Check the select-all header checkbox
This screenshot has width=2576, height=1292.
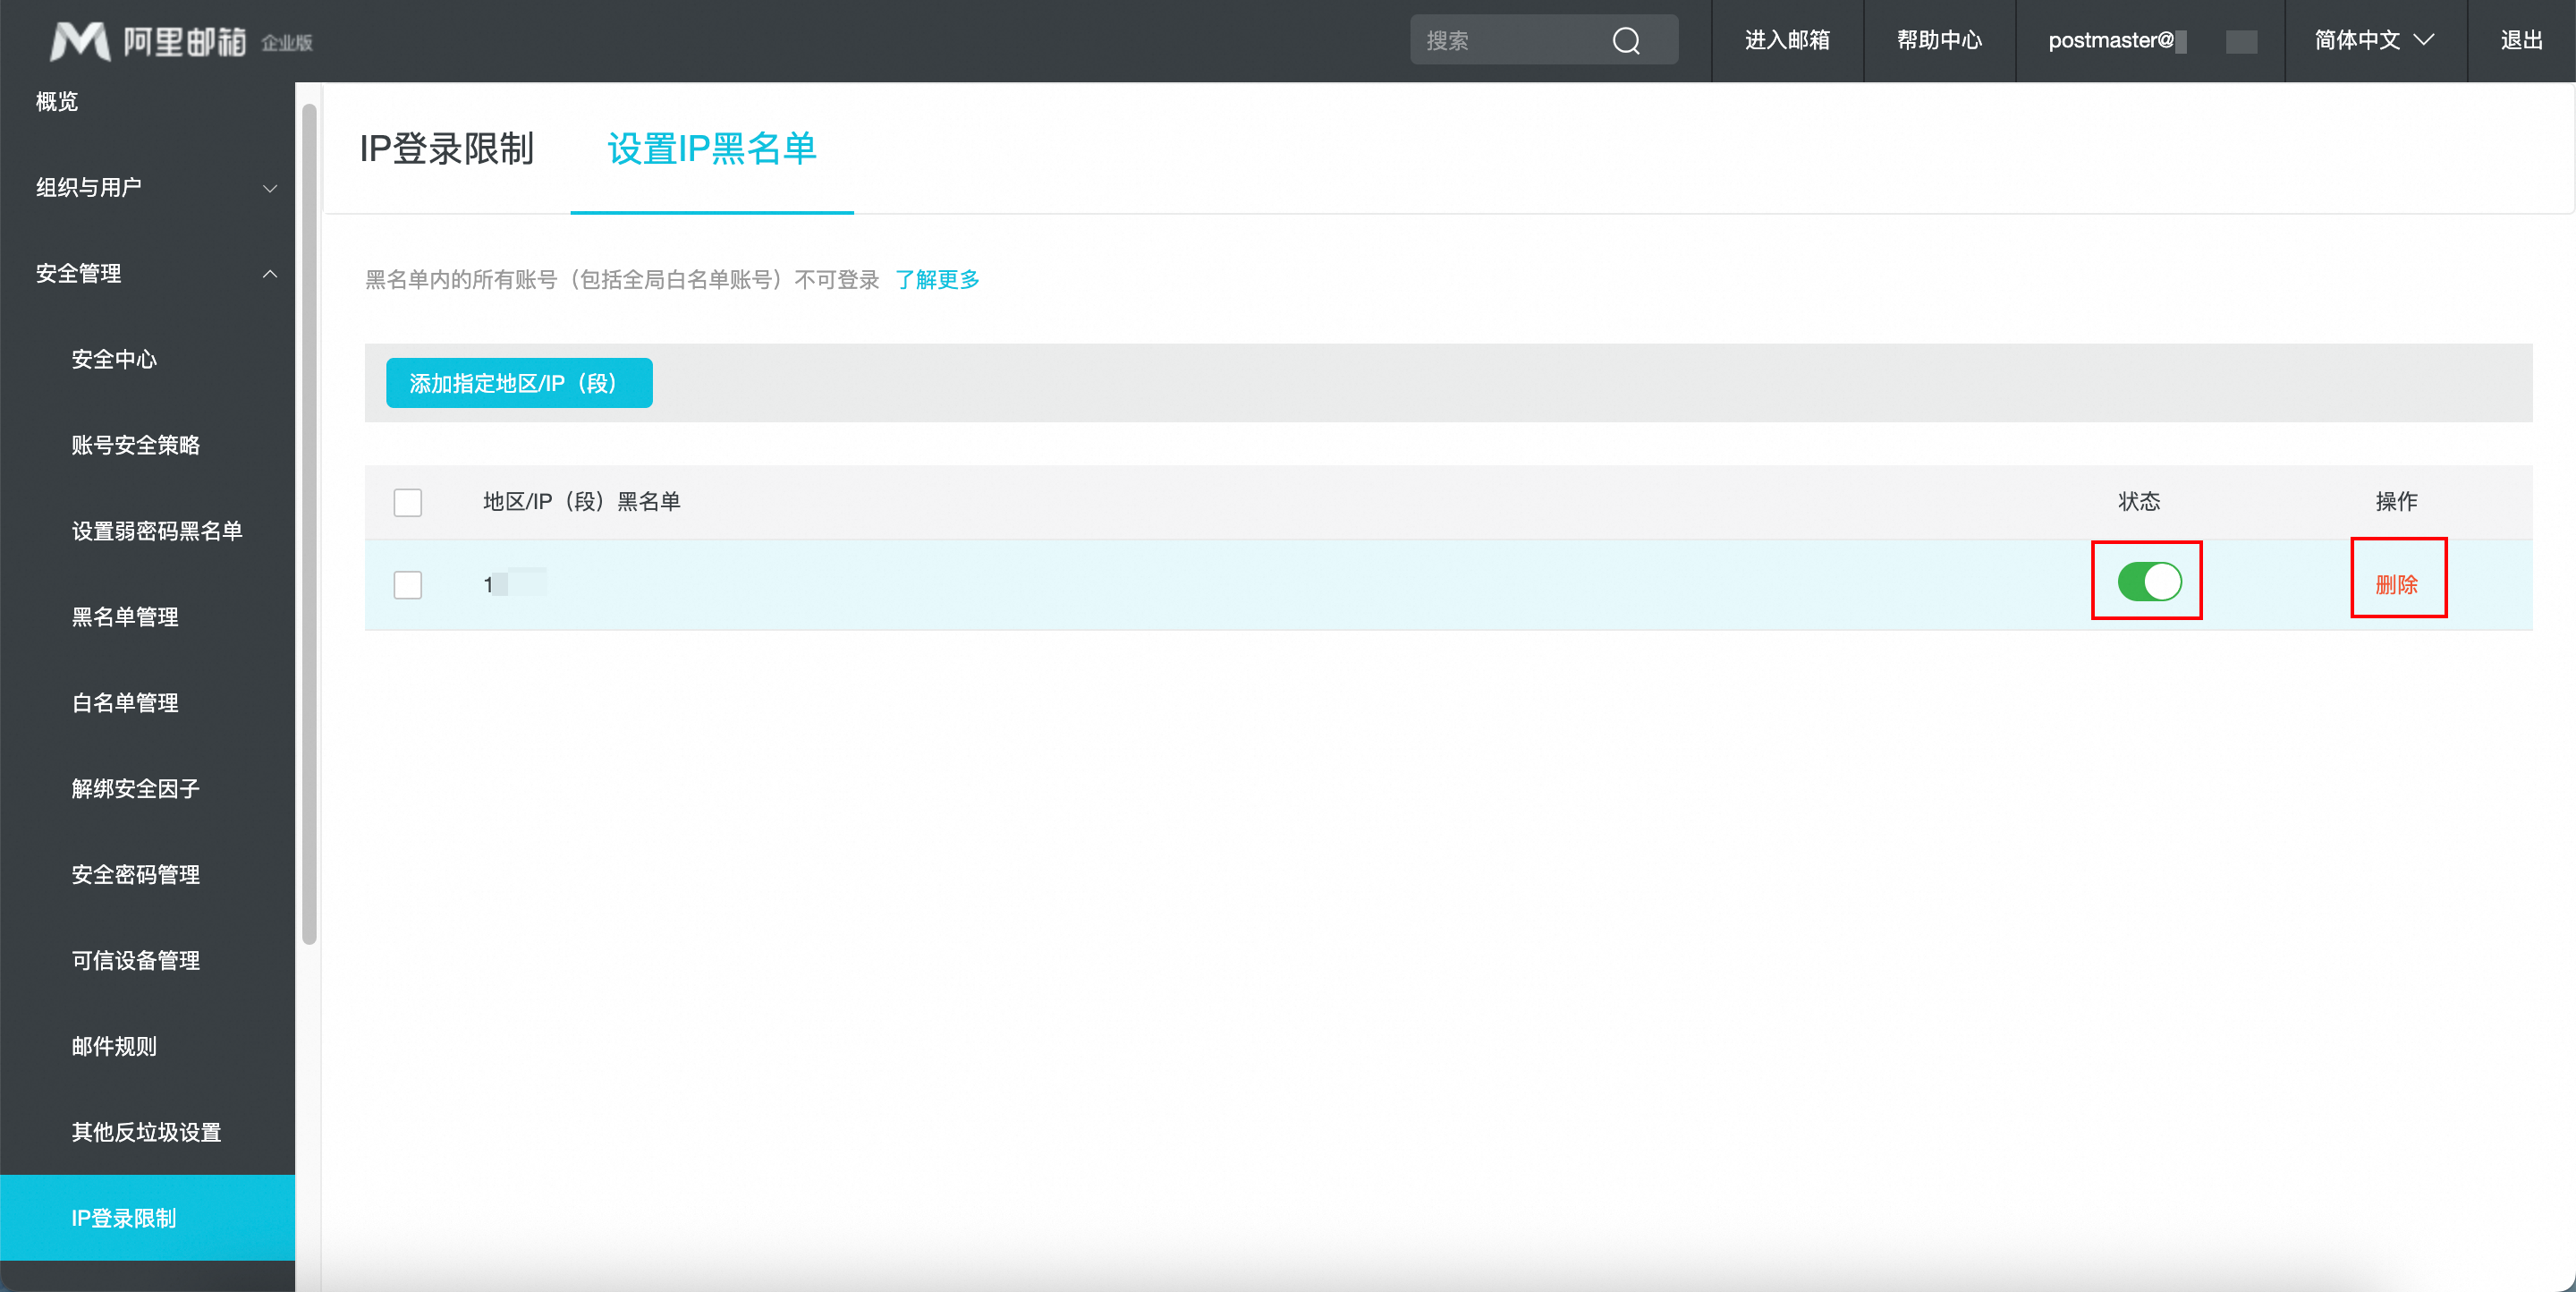(x=407, y=502)
